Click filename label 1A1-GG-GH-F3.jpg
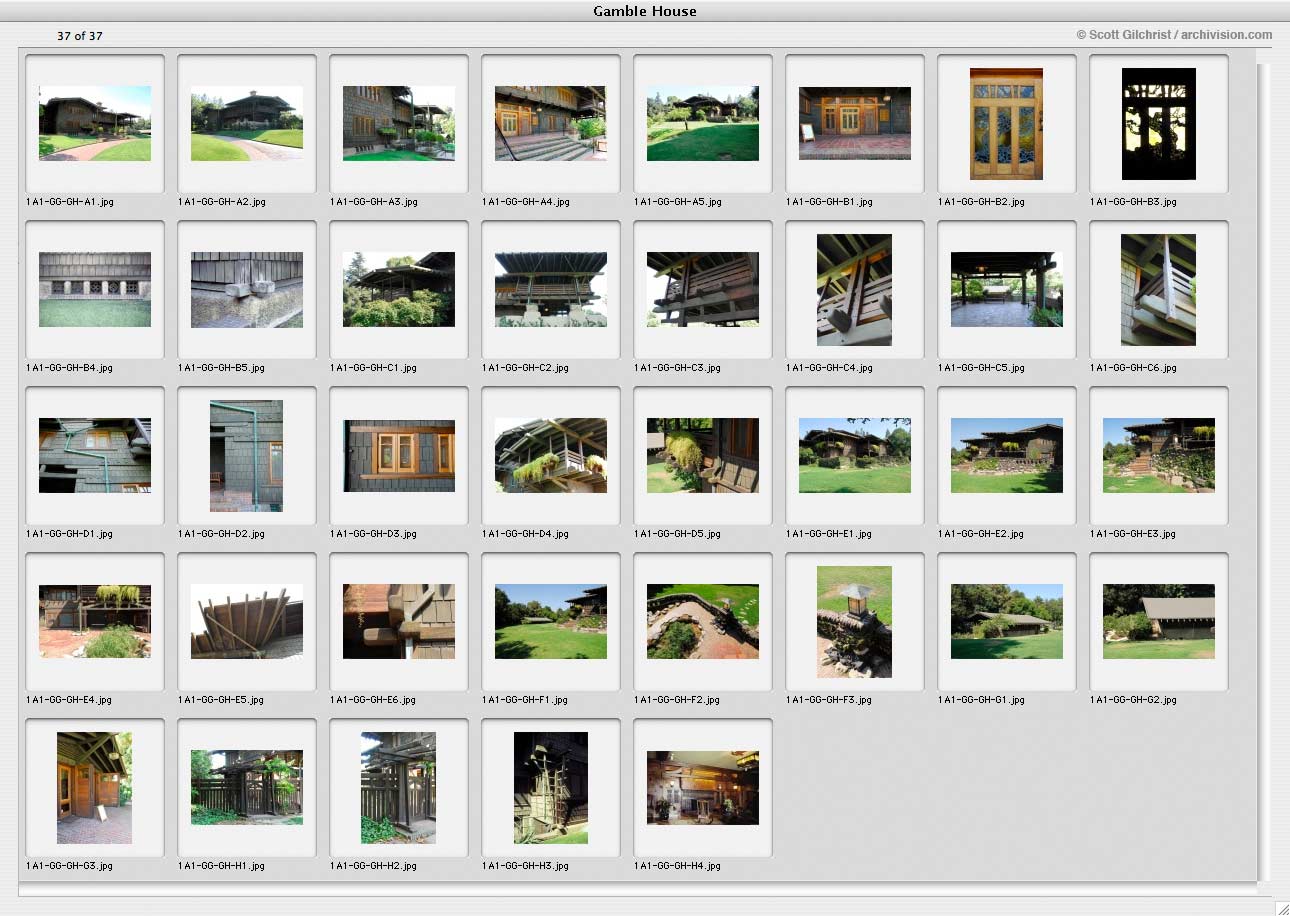This screenshot has height=916, width=1290. coord(830,700)
